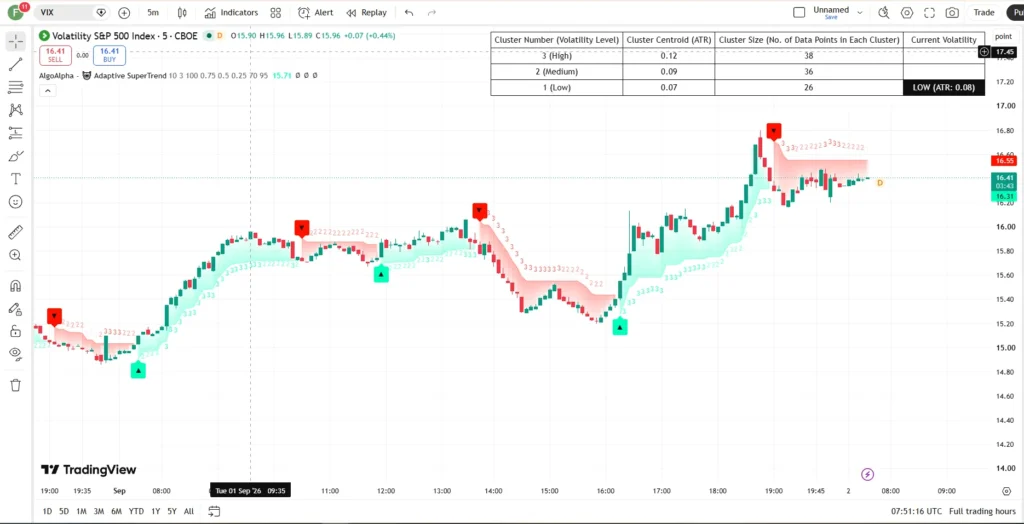The image size is (1024, 524).
Task: Open the 07:51:16 UTC timezone menu
Action: 916,511
